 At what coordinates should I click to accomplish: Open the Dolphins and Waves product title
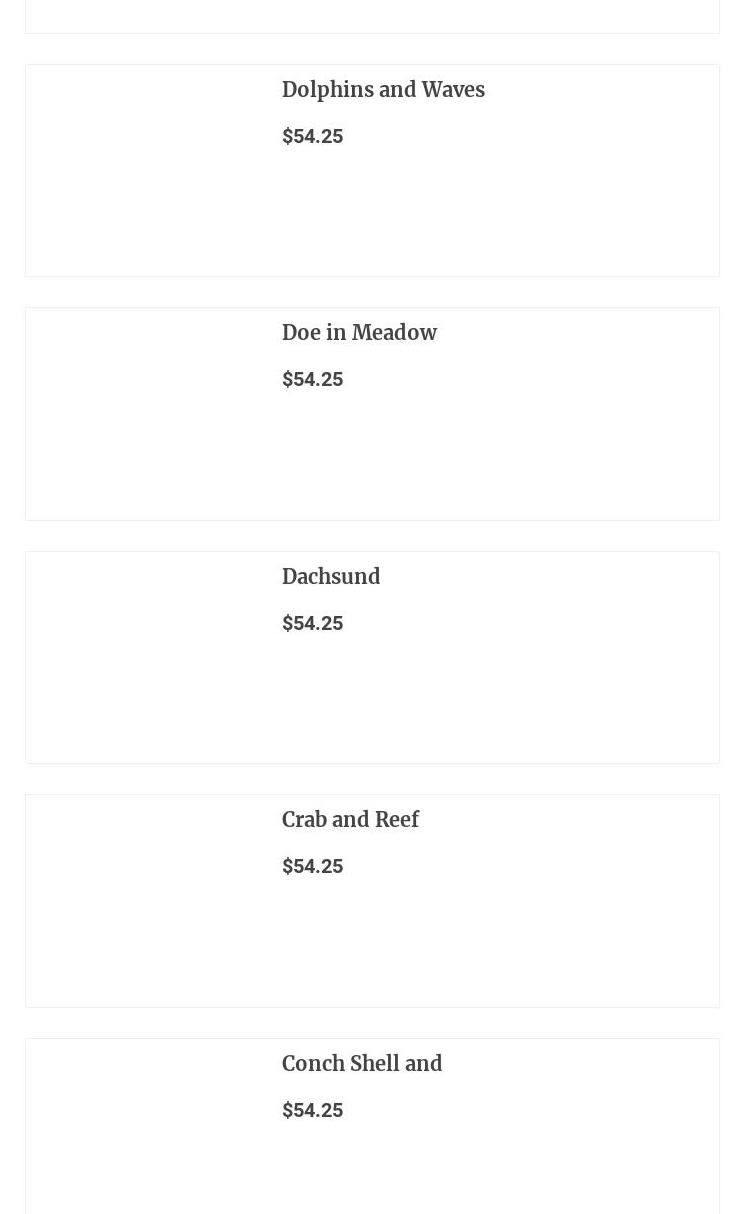click(383, 90)
